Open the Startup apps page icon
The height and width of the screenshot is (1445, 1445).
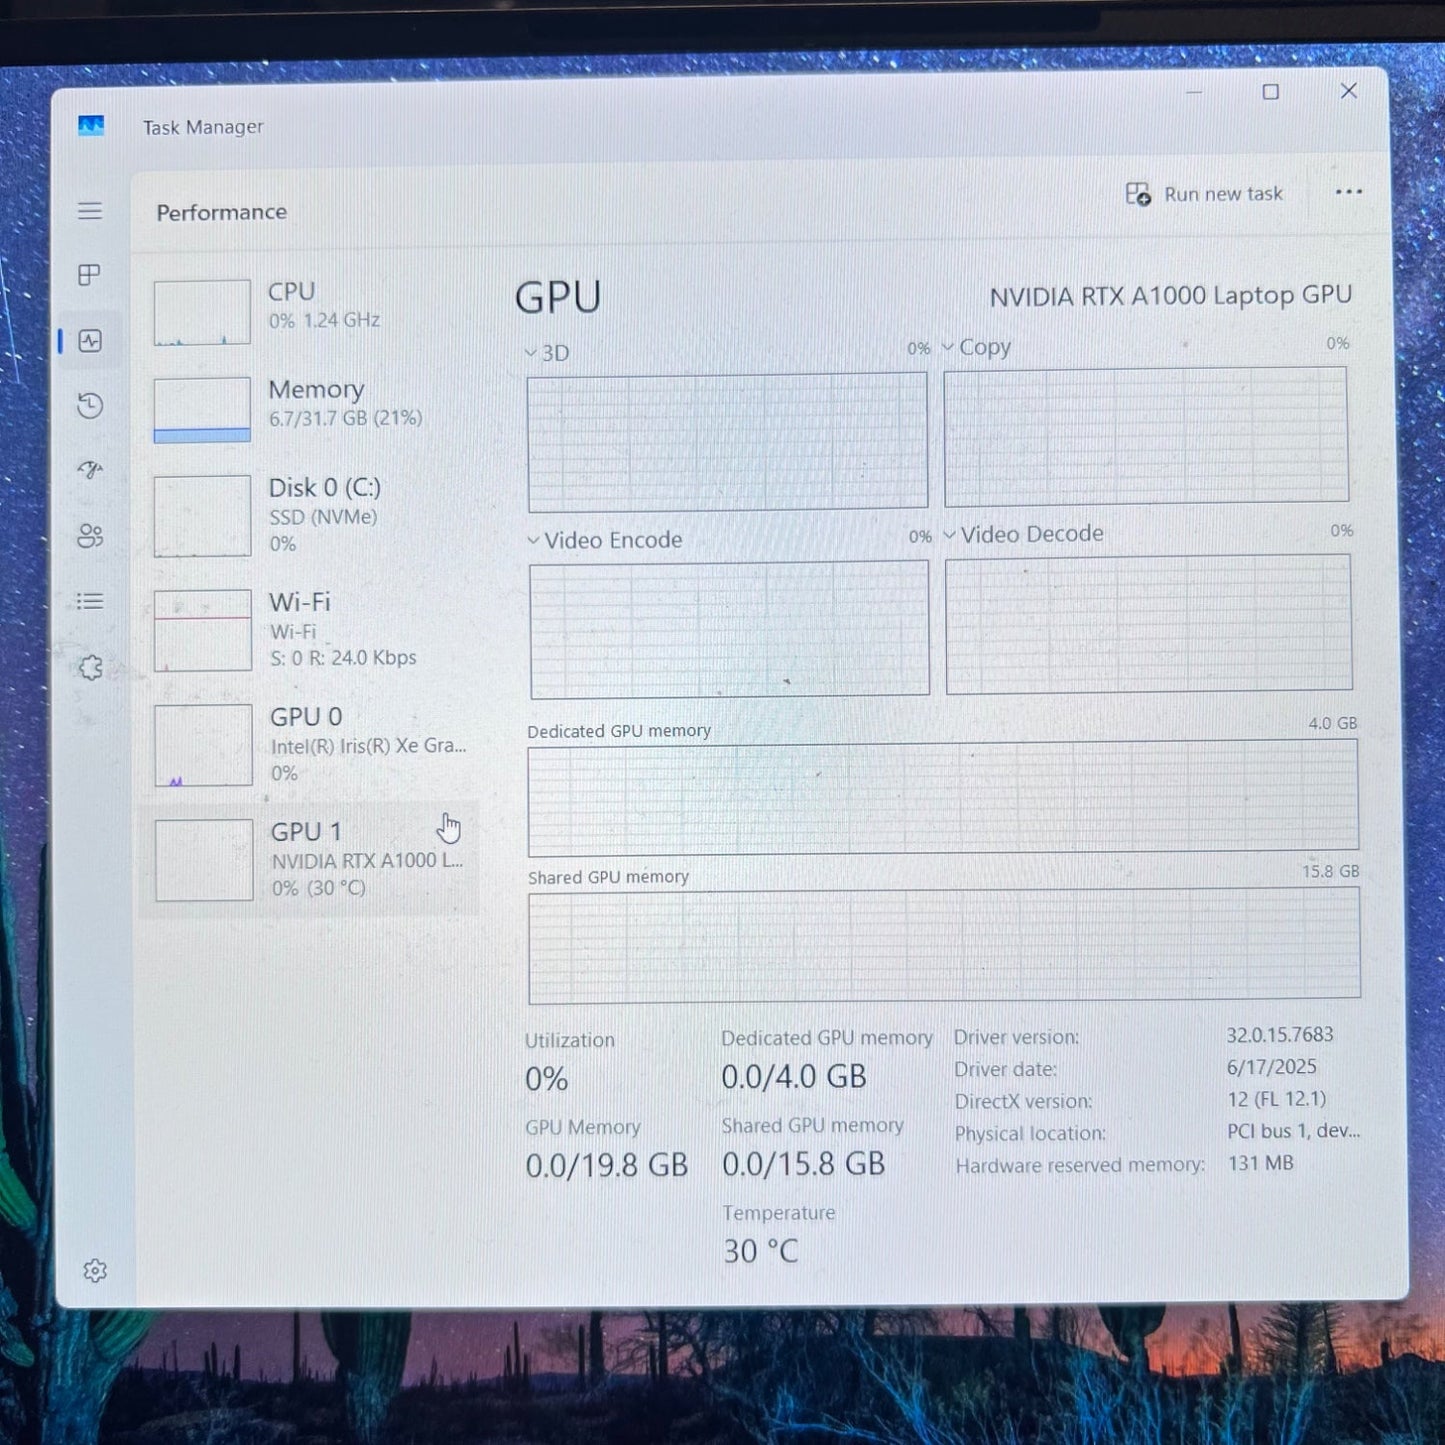90,470
